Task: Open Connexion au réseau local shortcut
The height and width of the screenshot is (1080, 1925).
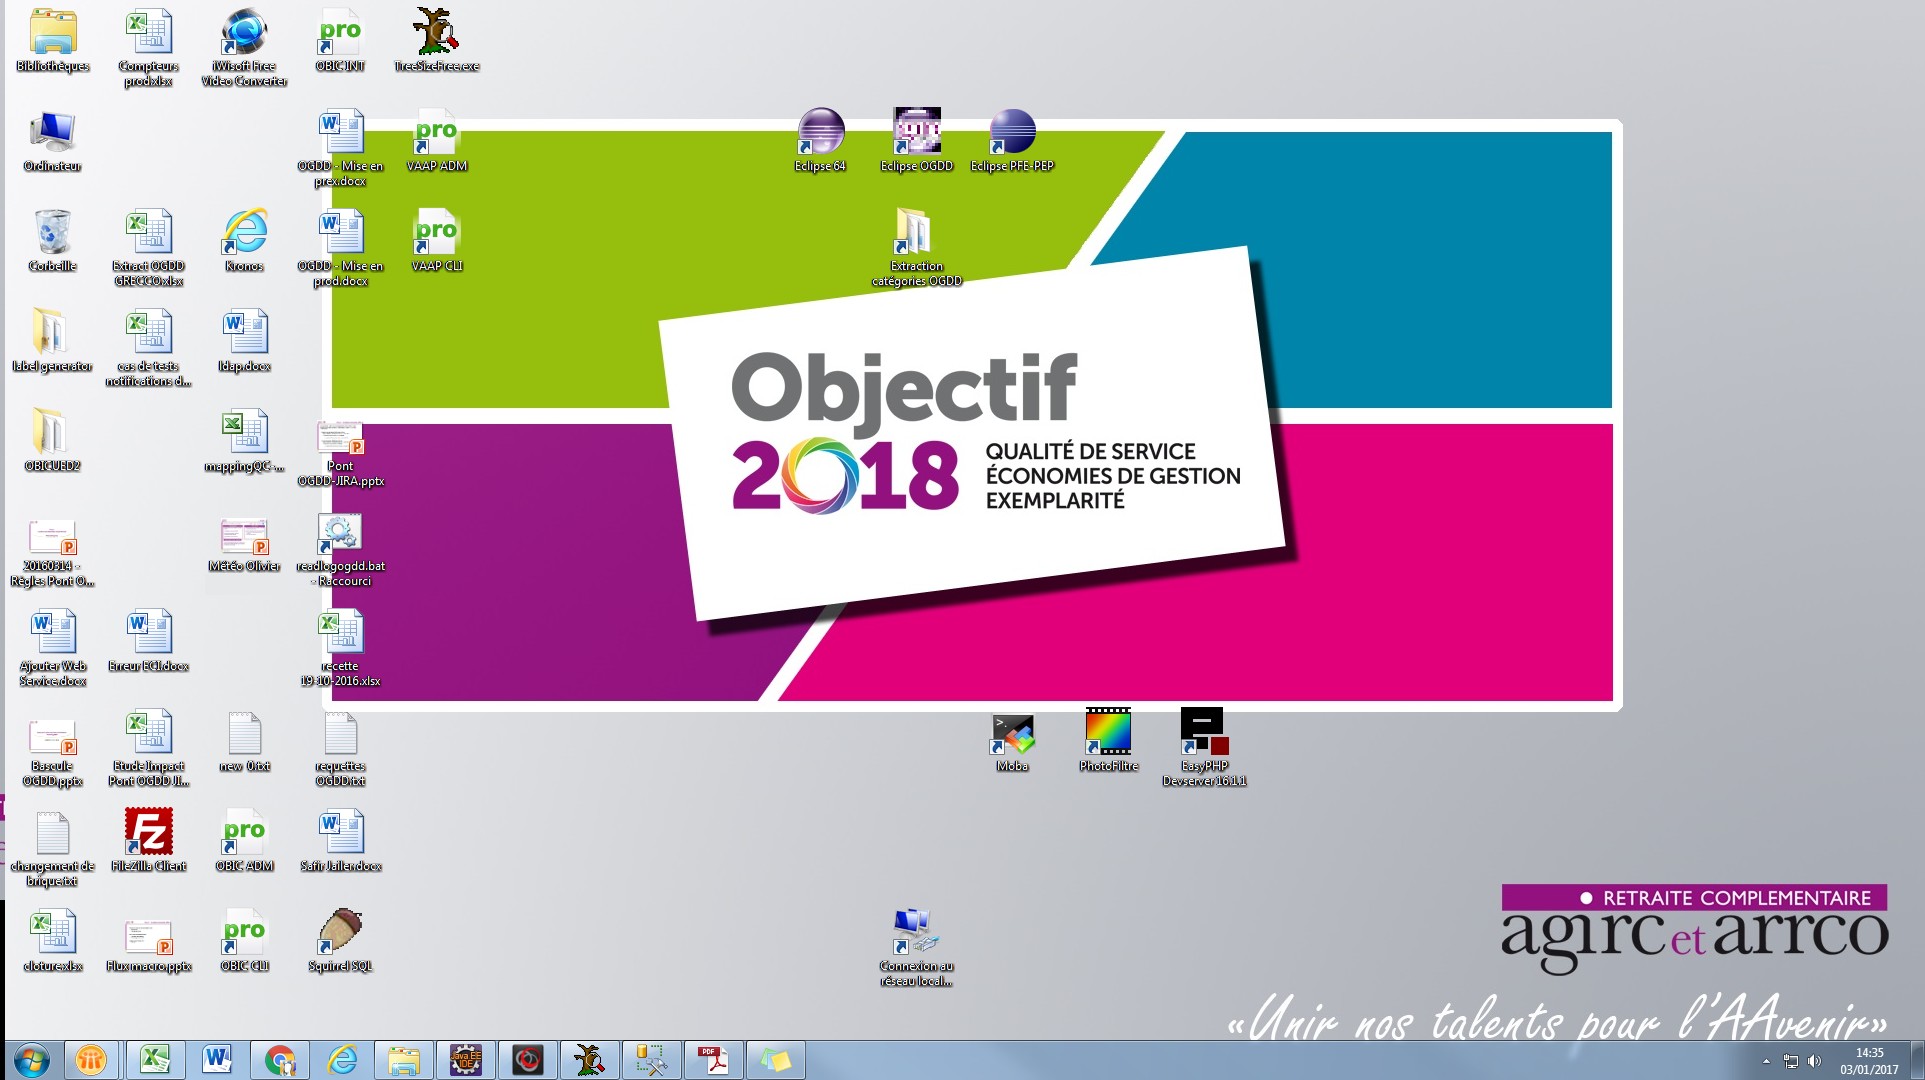Action: [916, 948]
